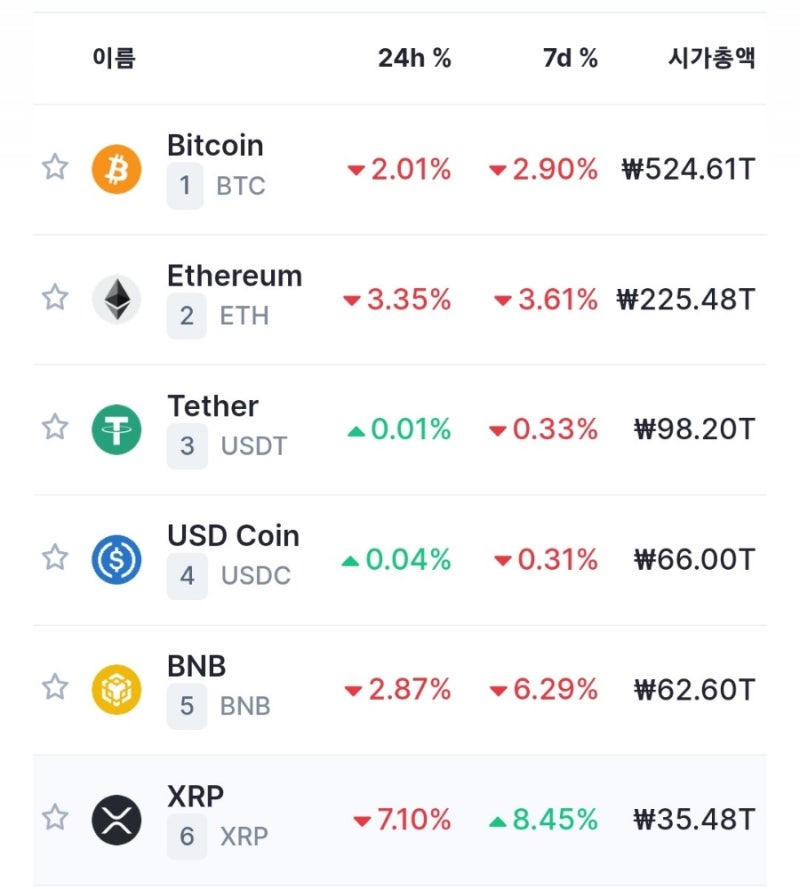Screen dimensions: 800x889
Task: Click the yellow BNB logo icon
Action: tap(116, 689)
